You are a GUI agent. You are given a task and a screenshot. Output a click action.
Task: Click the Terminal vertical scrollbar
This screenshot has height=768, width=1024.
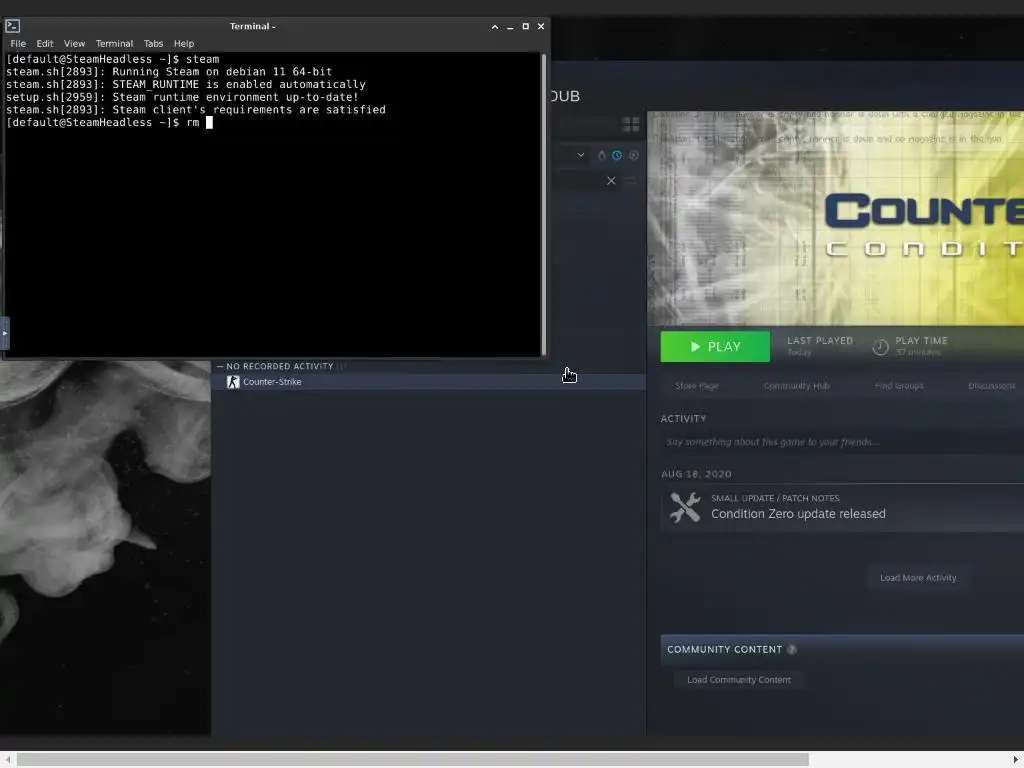(543, 204)
